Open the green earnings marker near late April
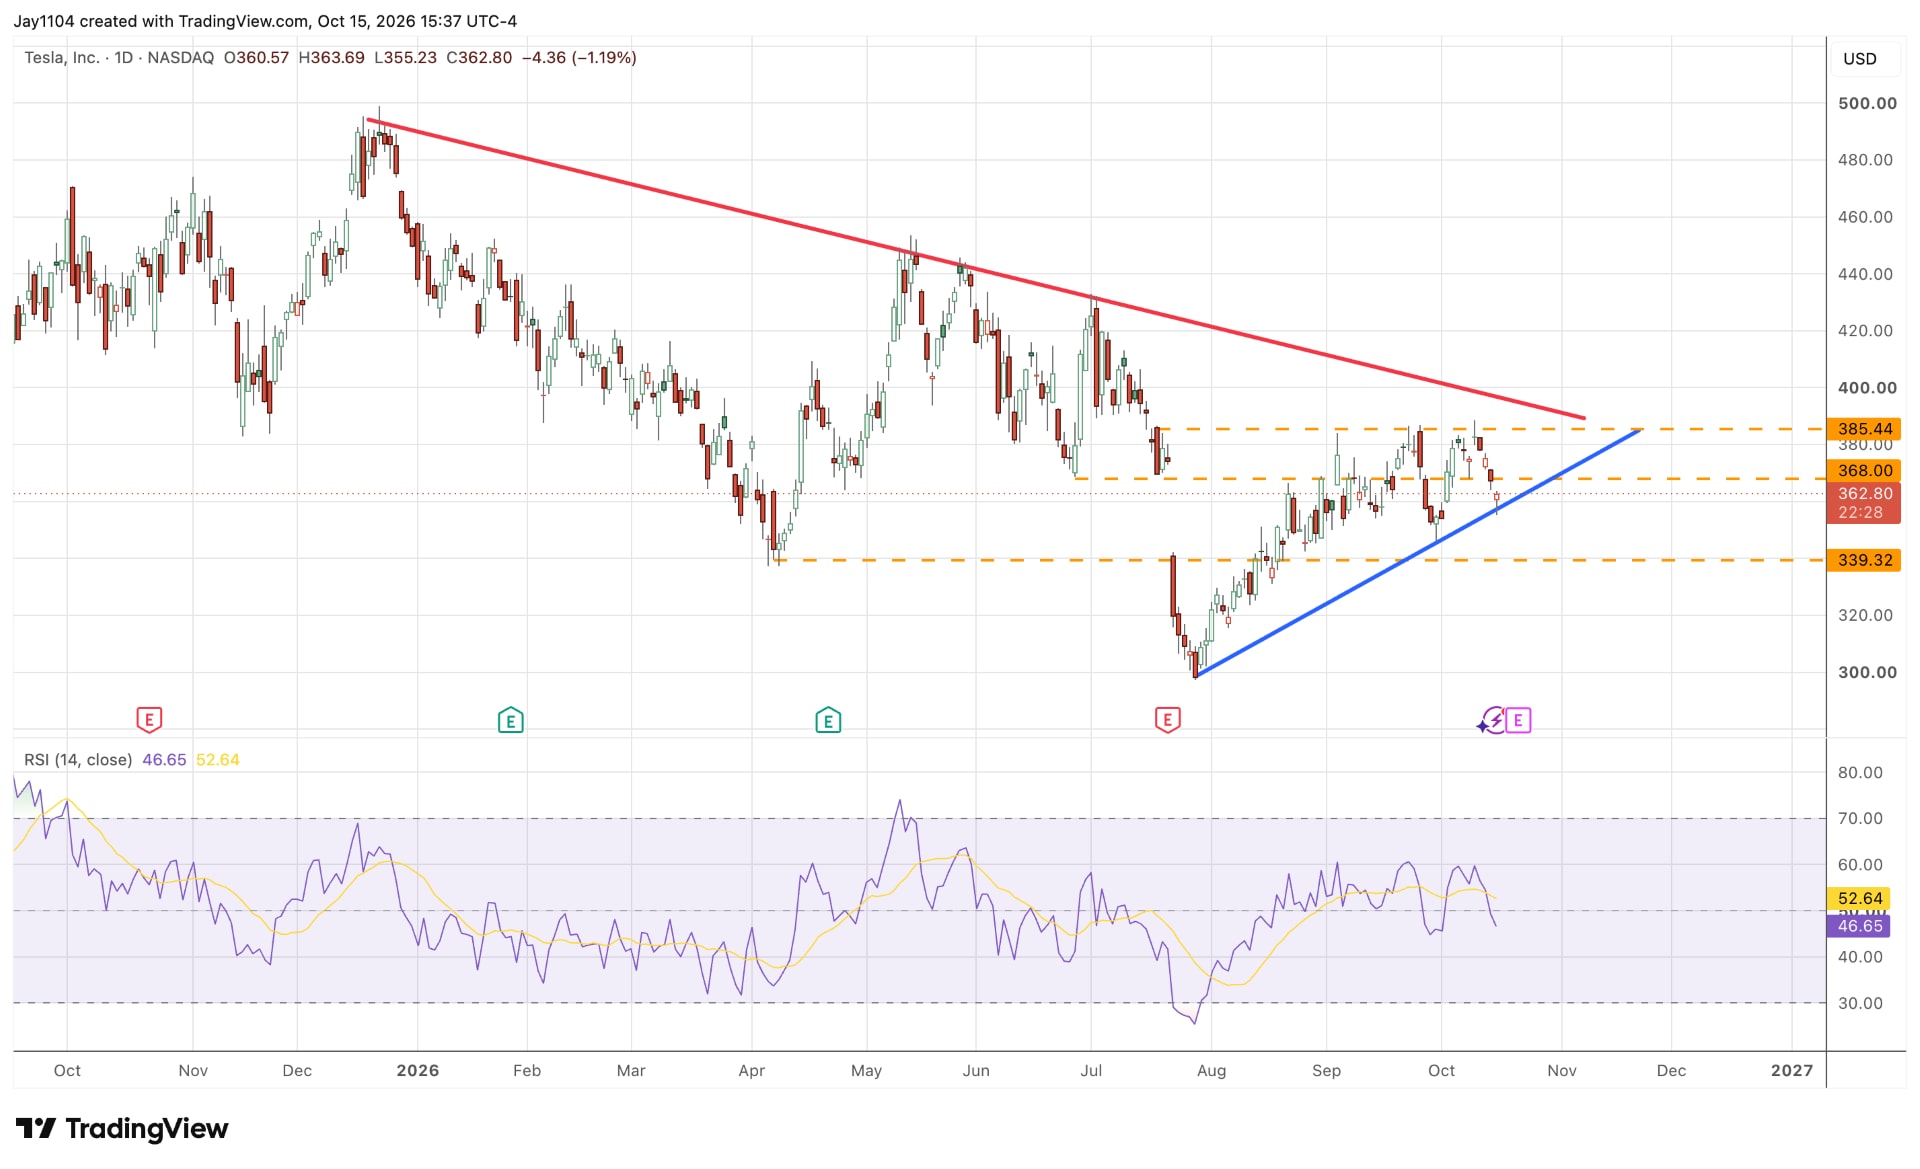The width and height of the screenshot is (1920, 1169). tap(828, 719)
